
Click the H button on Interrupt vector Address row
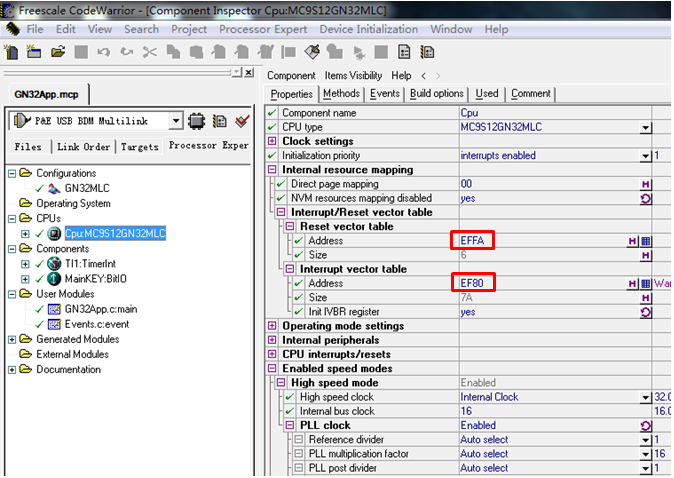[632, 284]
